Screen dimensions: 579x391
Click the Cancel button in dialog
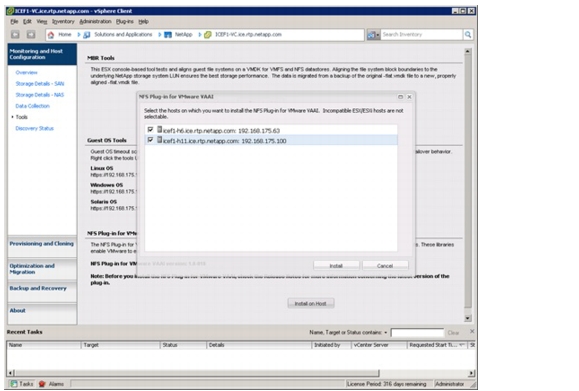tap(385, 266)
